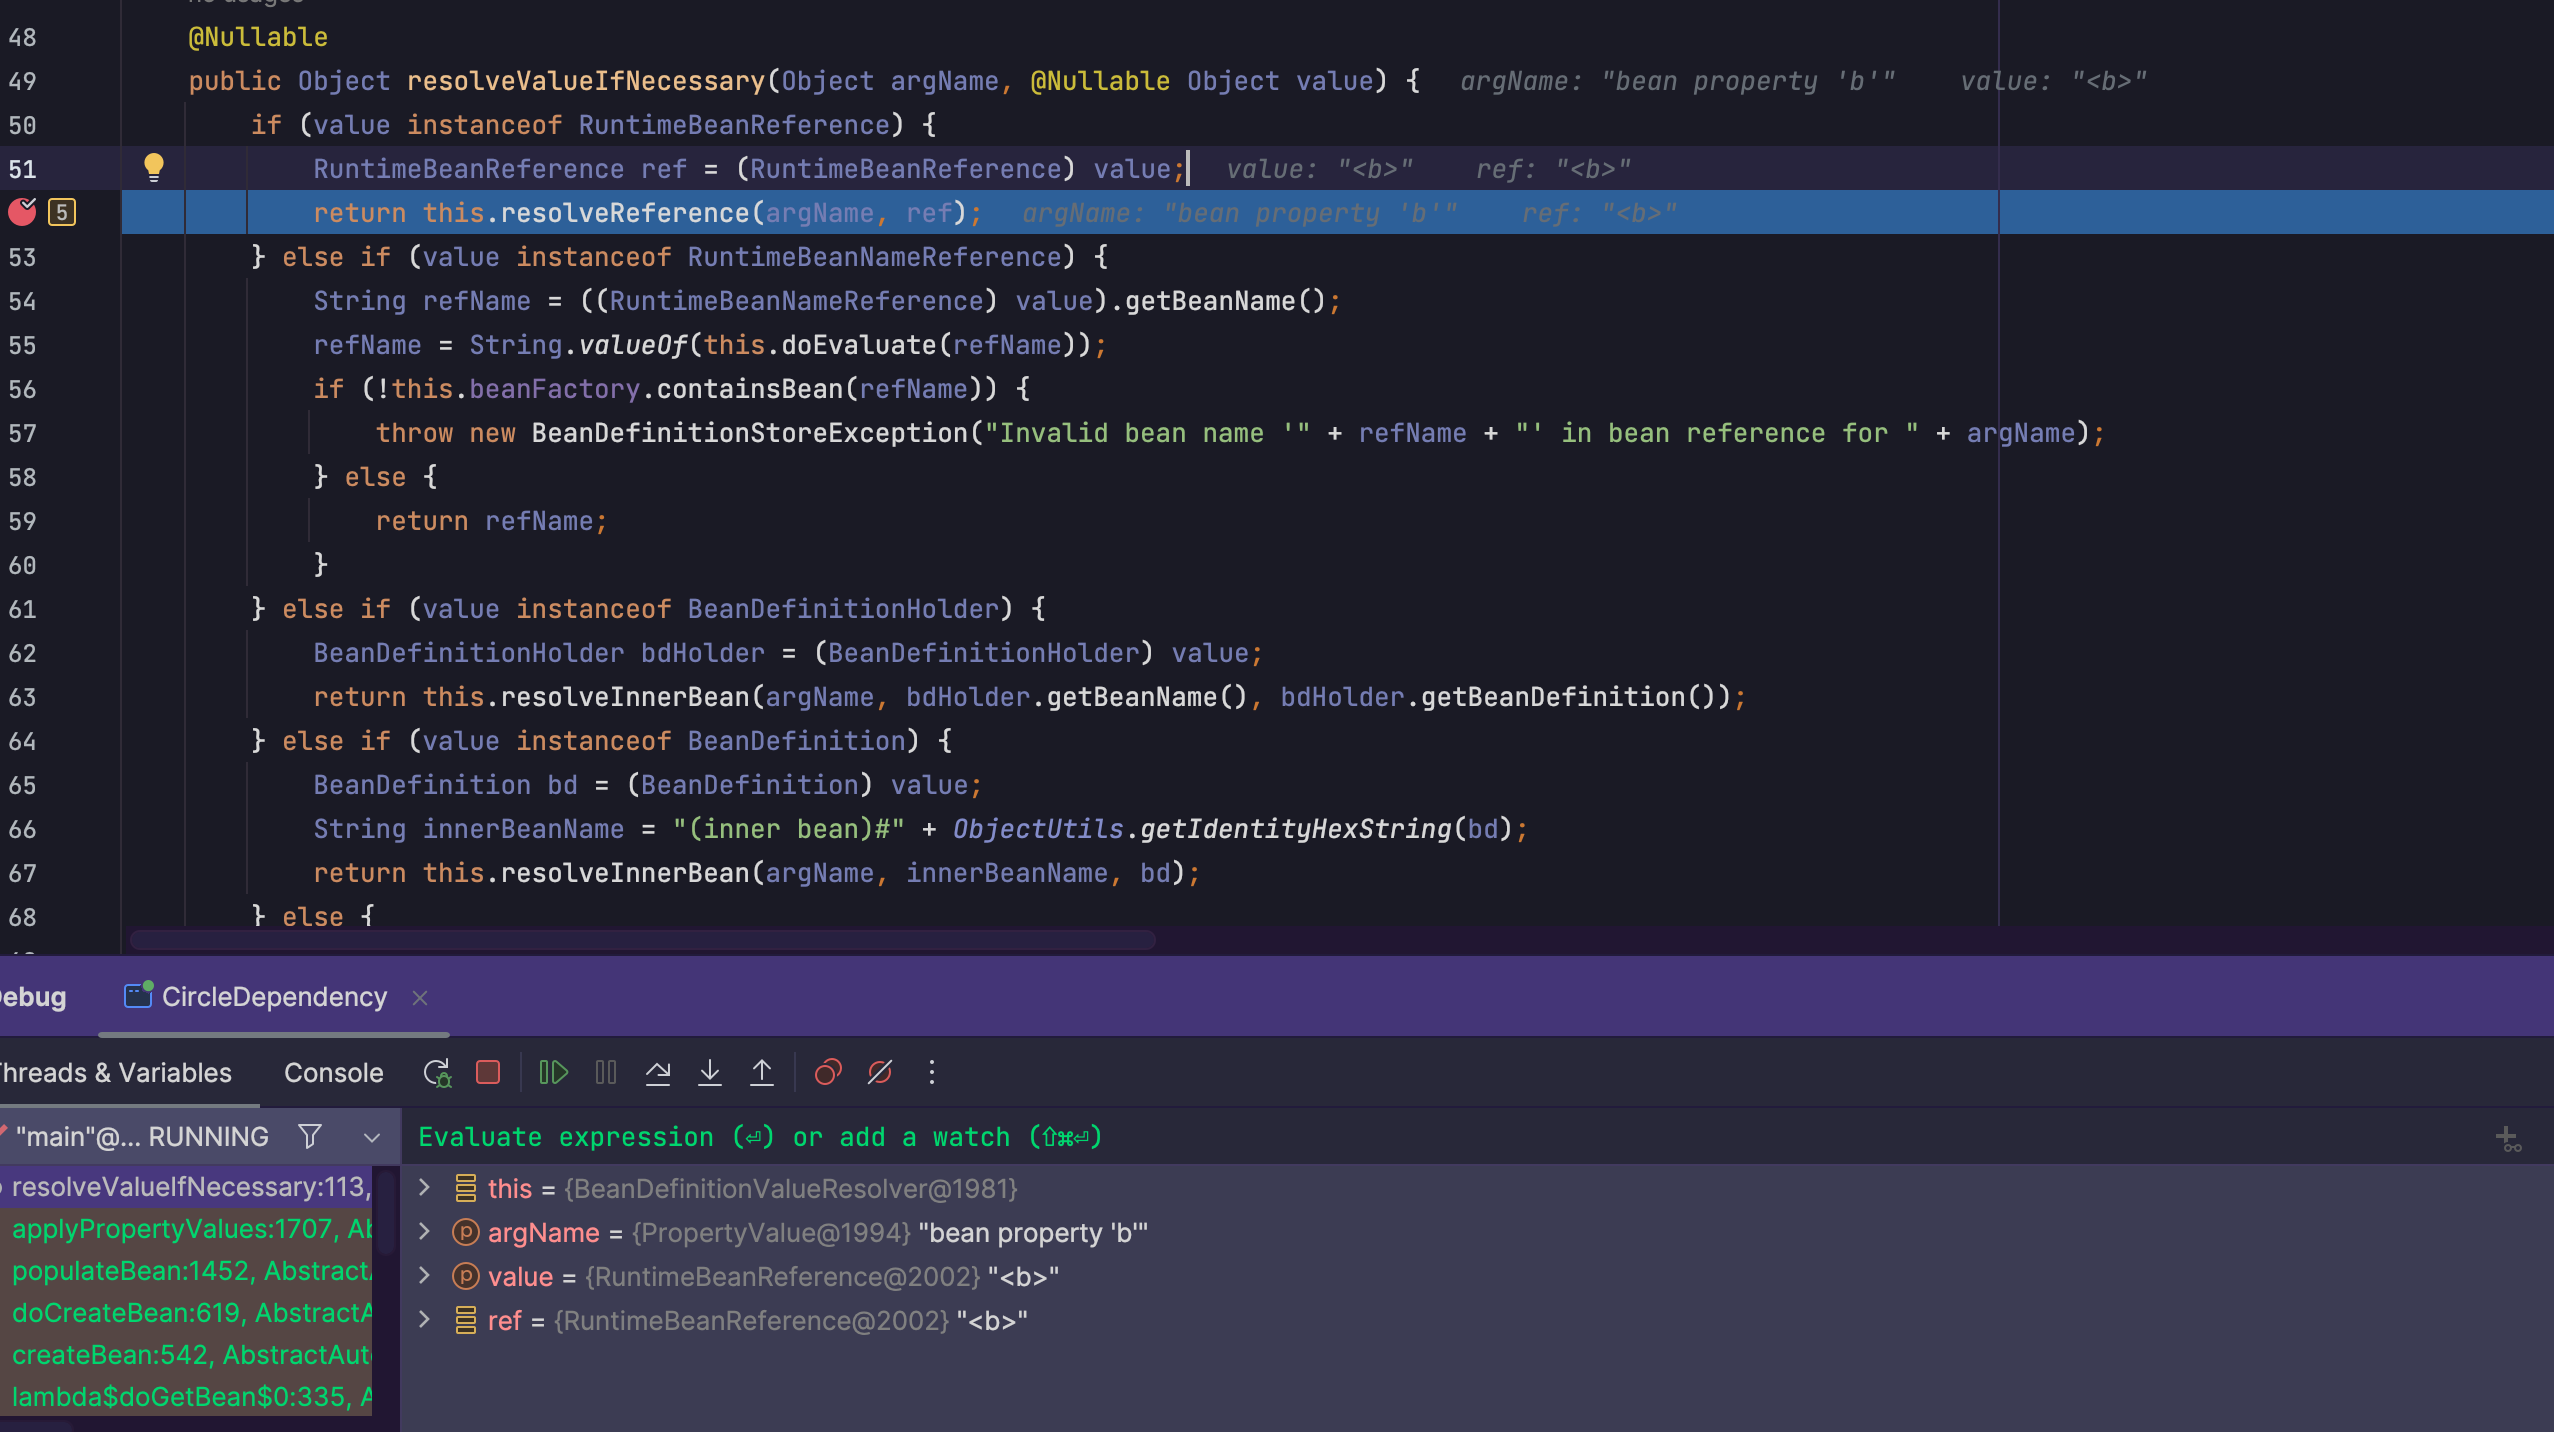Select the CircleDependency debug tab
The height and width of the screenshot is (1432, 2554).
(273, 997)
